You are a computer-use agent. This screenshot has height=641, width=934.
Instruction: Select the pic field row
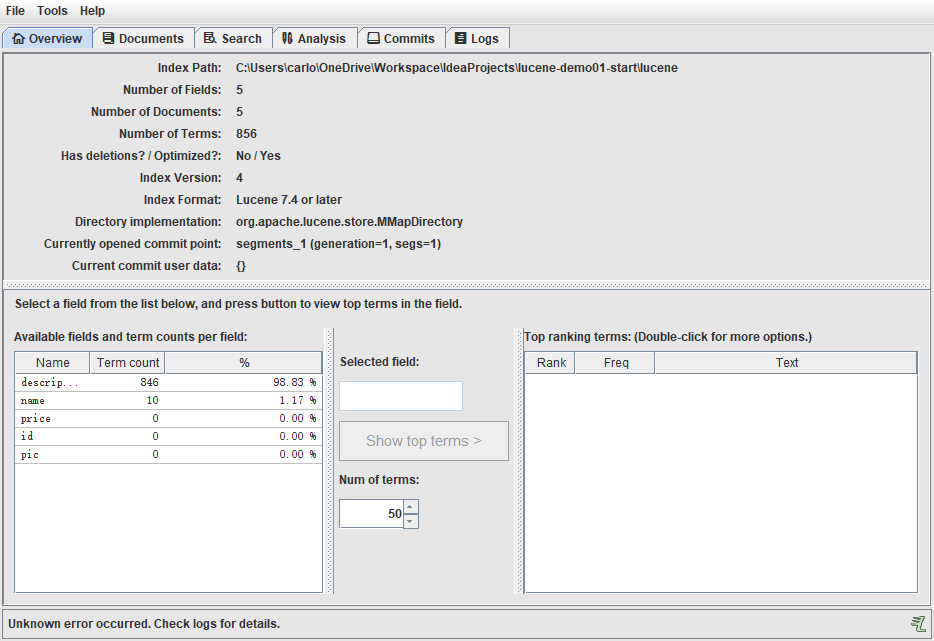pos(169,455)
